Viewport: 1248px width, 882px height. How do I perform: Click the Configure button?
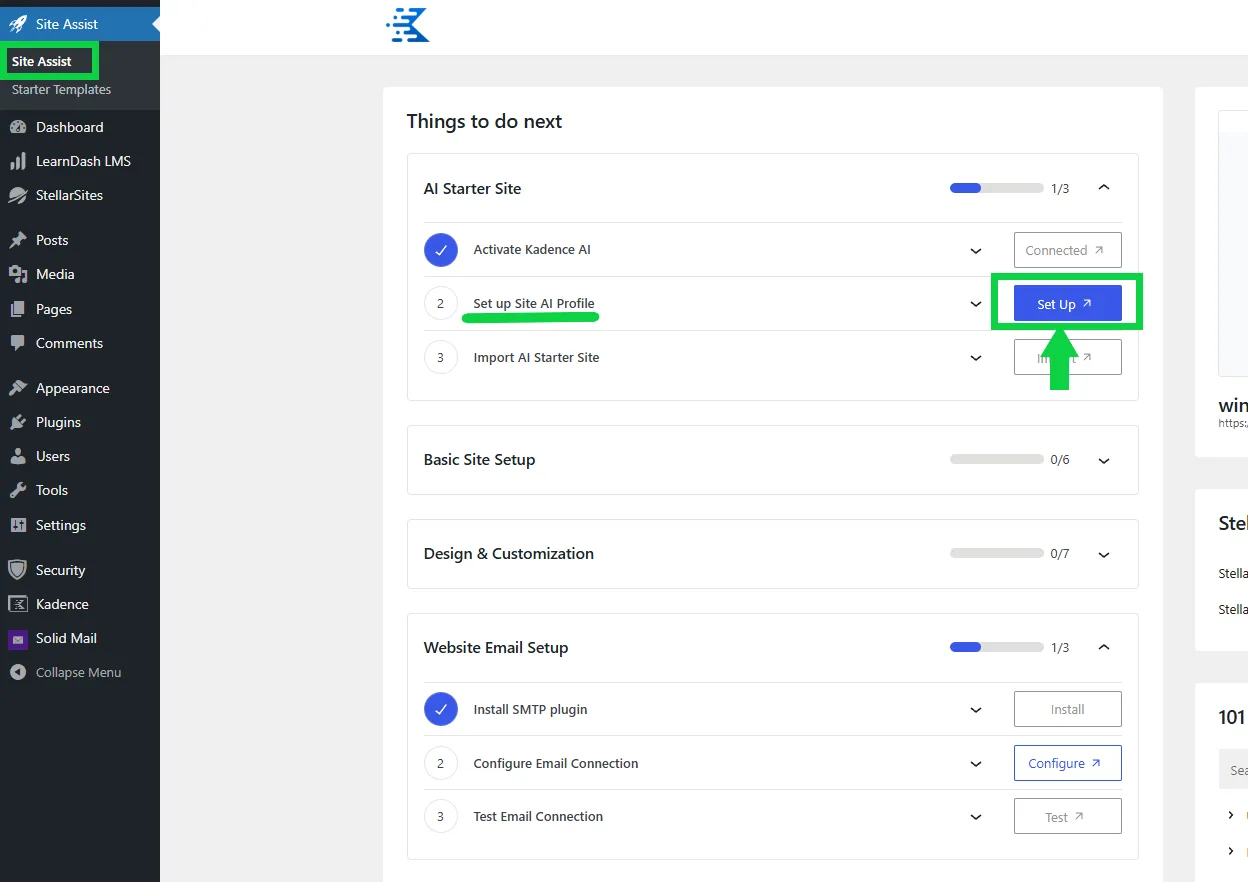[x=1067, y=763]
